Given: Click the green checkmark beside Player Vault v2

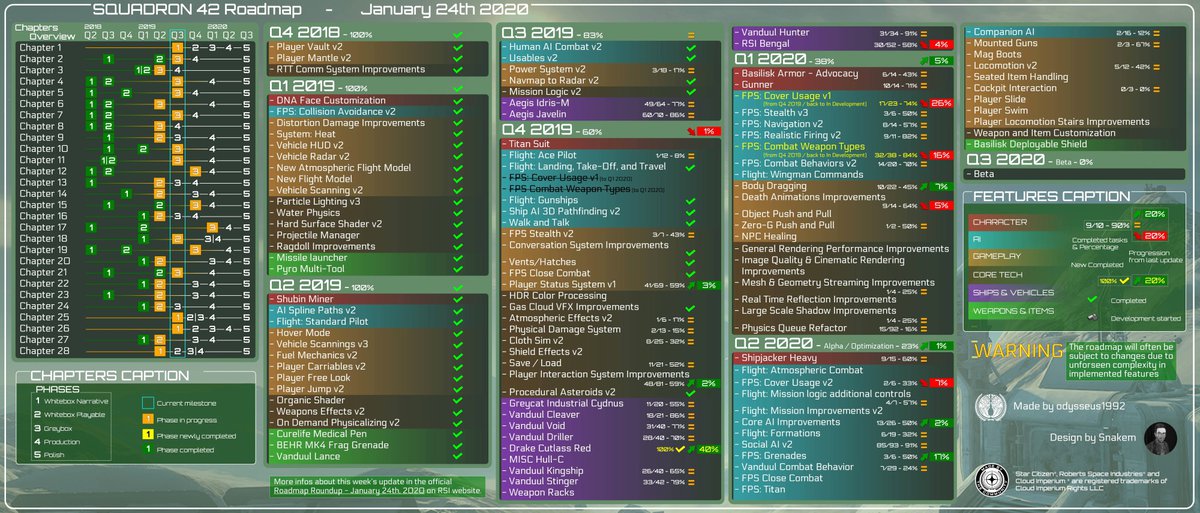Looking at the screenshot, I should tap(458, 47).
